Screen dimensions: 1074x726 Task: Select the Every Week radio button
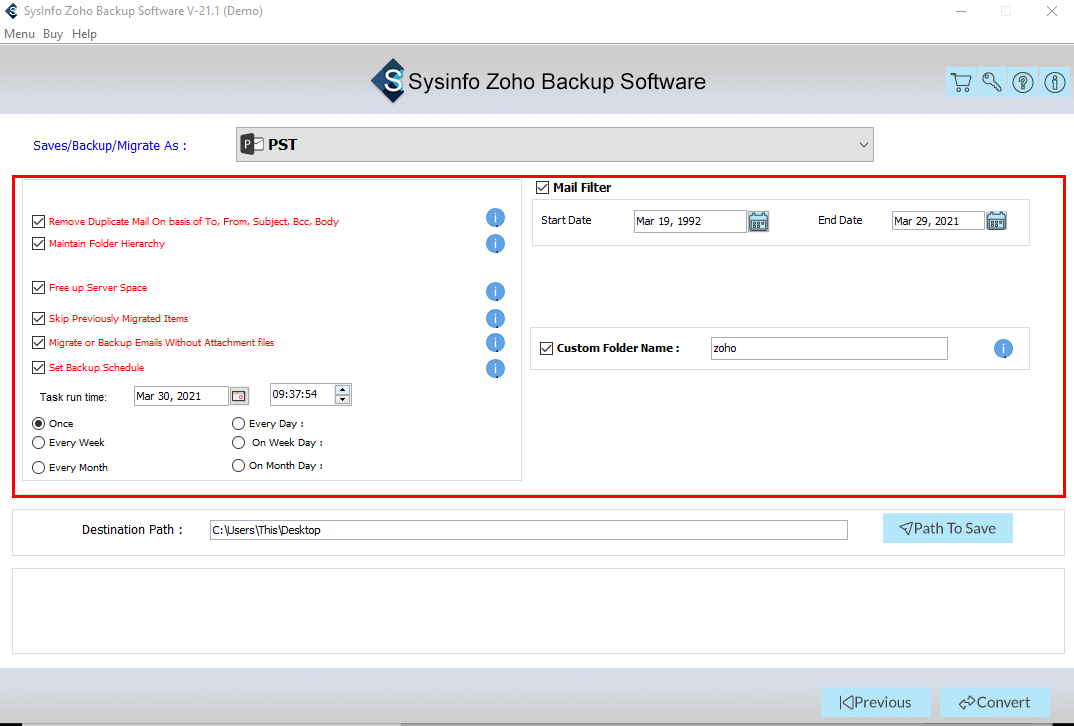click(x=39, y=443)
